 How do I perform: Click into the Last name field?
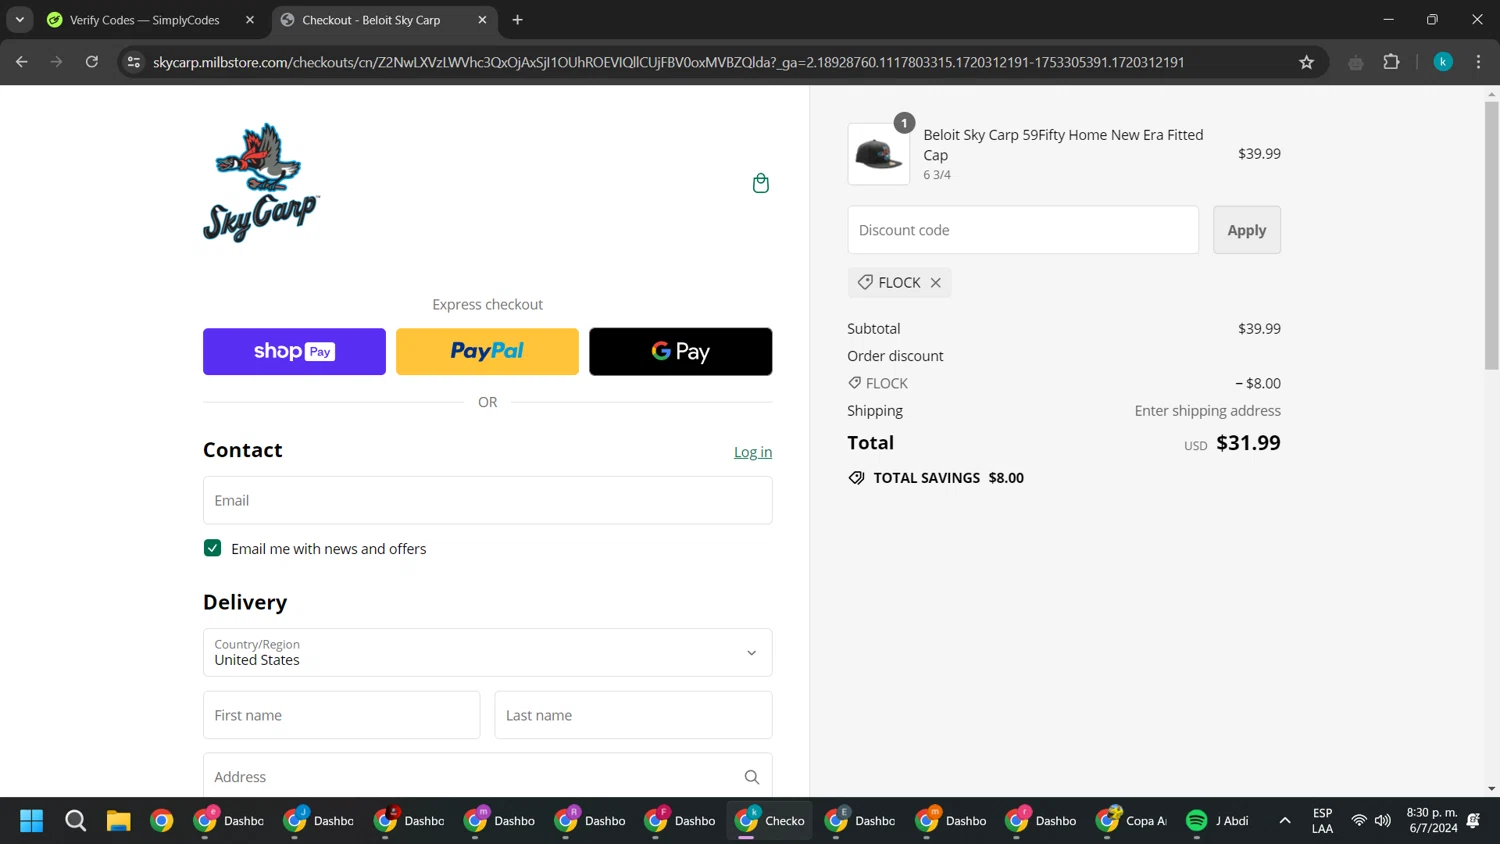tap(634, 716)
